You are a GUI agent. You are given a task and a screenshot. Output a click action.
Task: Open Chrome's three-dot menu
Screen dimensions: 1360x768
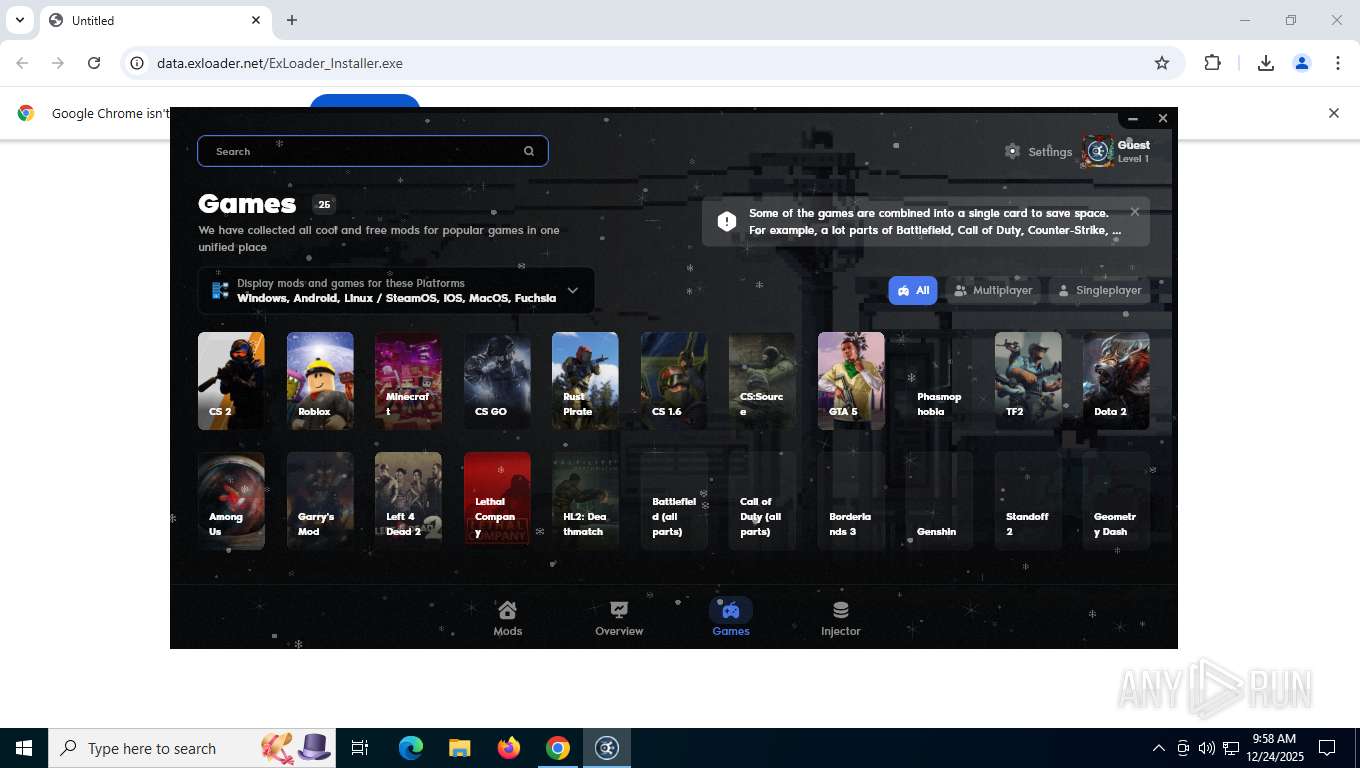1338,63
